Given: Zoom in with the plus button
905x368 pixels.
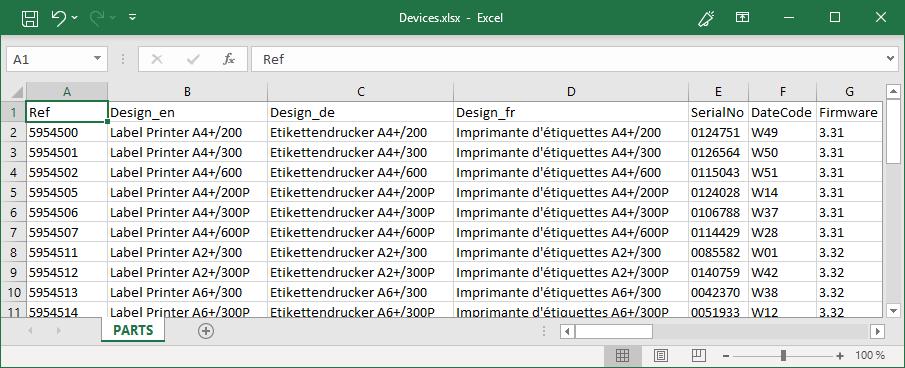Looking at the screenshot, I should [840, 356].
